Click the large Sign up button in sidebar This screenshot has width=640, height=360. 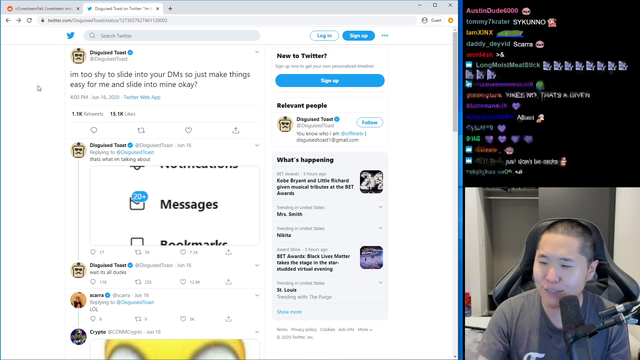click(x=330, y=80)
